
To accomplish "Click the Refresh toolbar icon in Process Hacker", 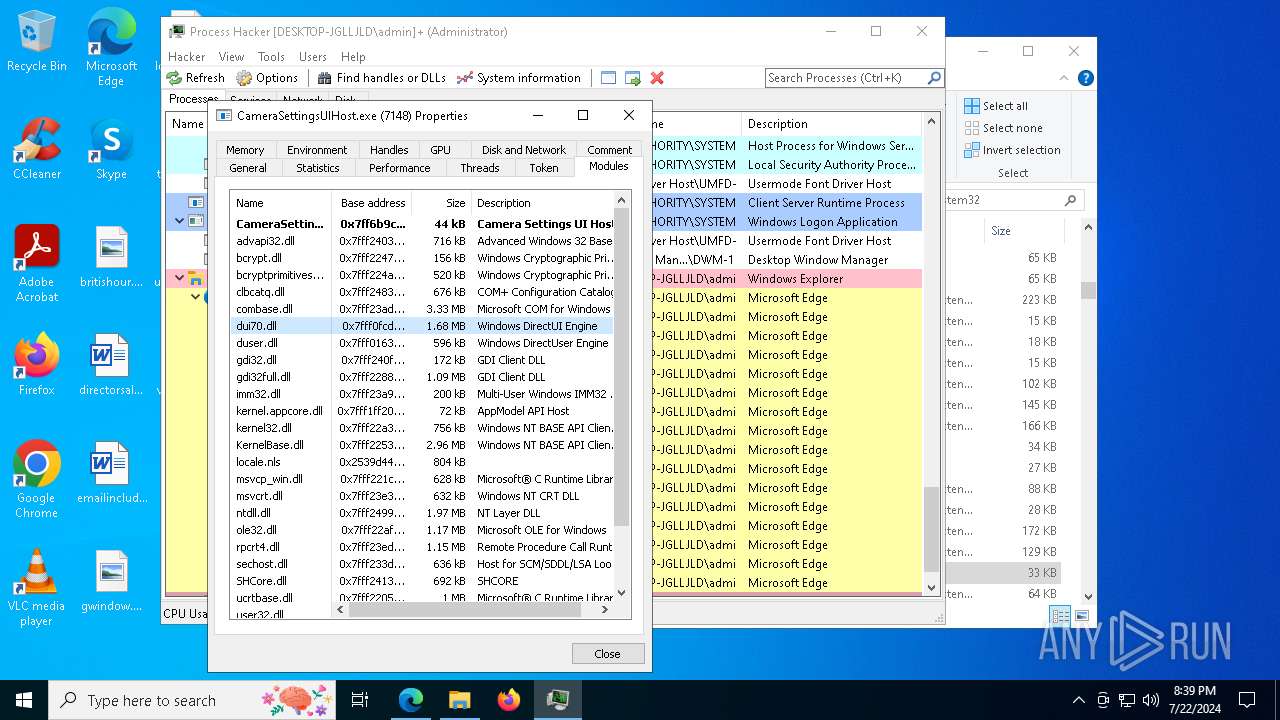I will click(x=196, y=78).
